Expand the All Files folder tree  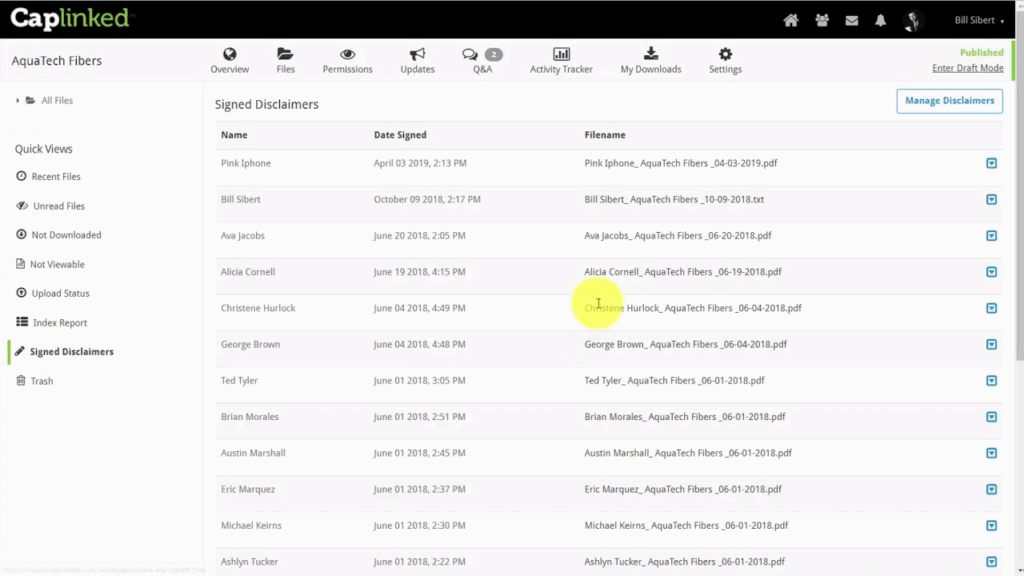[x=18, y=101]
